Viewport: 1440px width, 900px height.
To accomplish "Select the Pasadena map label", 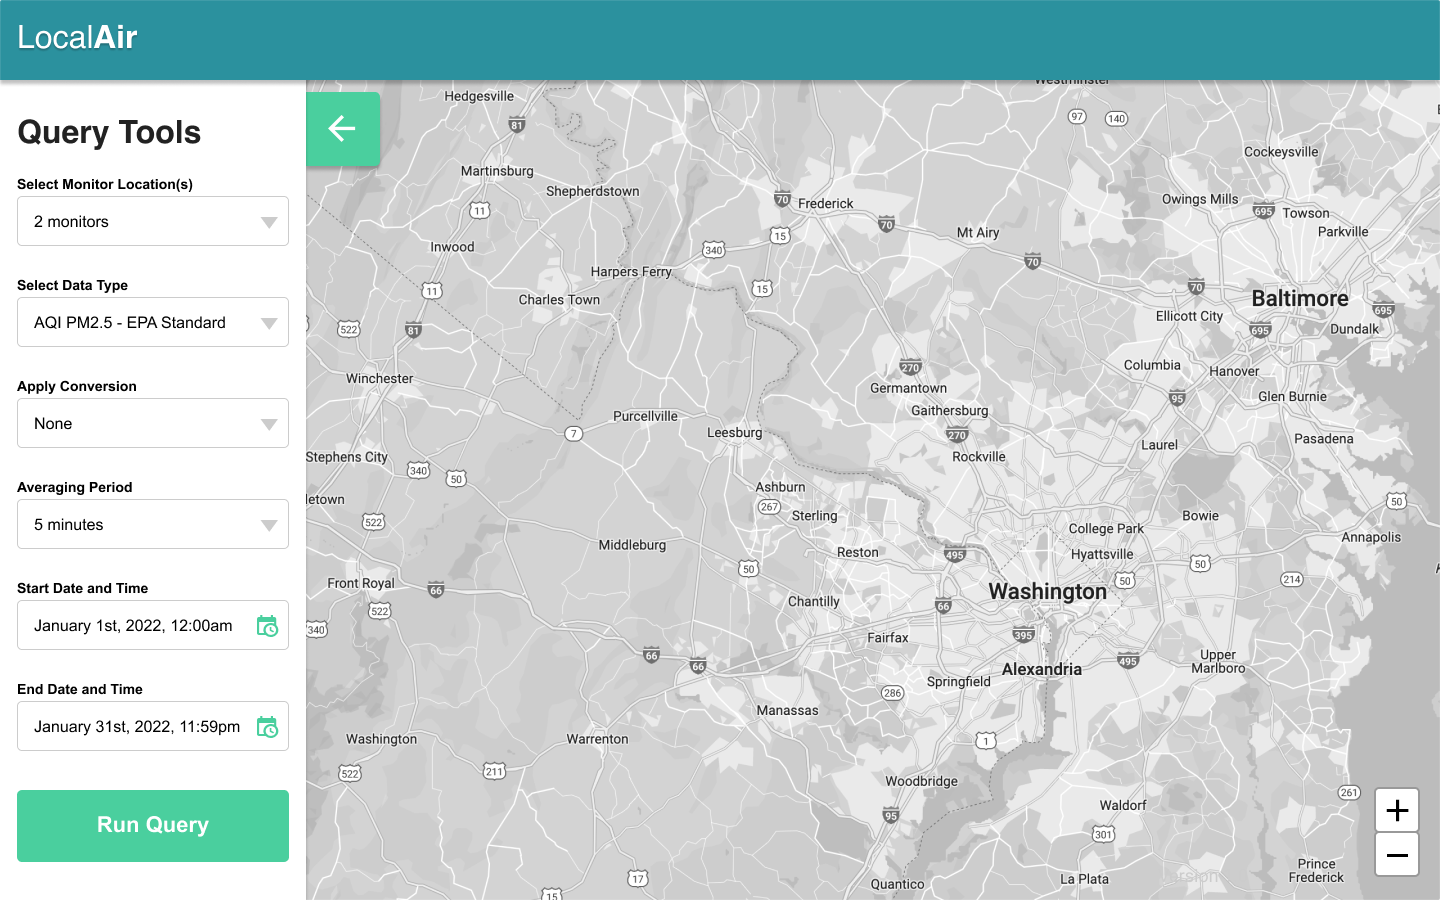I will [1324, 439].
